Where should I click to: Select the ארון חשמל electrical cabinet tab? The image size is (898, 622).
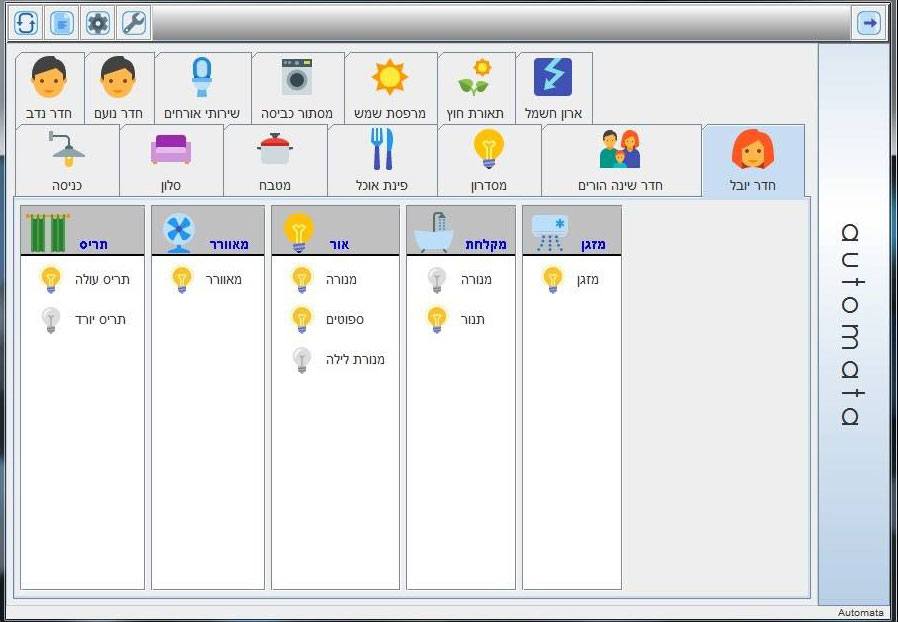(x=553, y=88)
